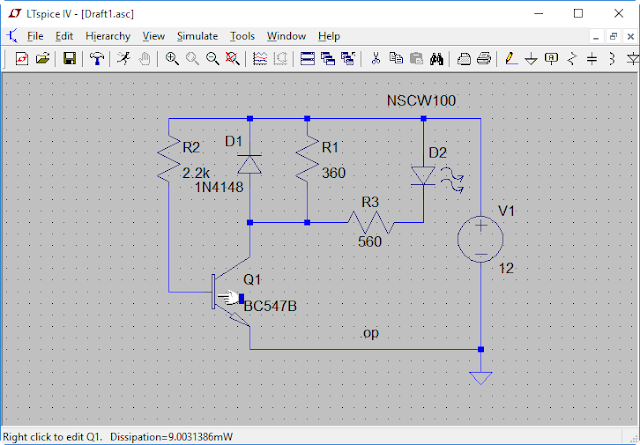Click LED D2 symbol
640x445 pixels.
423,176
